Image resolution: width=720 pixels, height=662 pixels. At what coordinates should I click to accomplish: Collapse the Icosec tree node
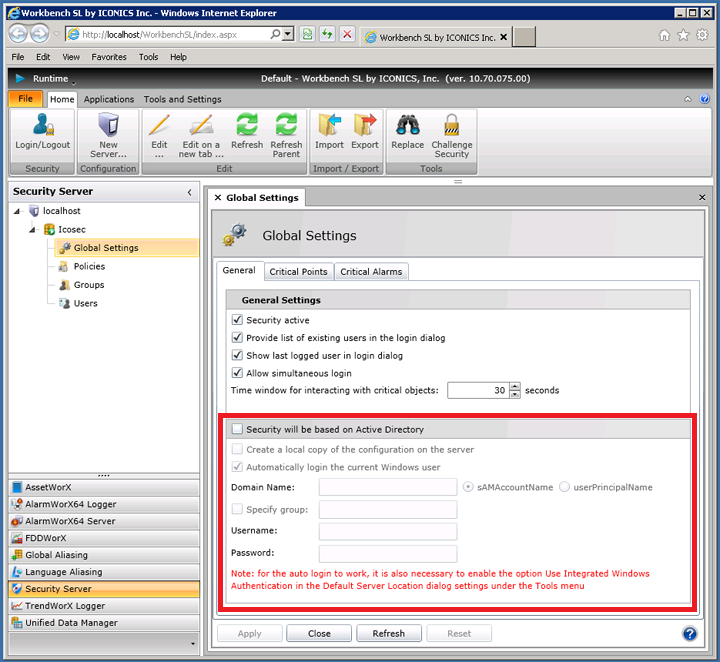(x=32, y=230)
